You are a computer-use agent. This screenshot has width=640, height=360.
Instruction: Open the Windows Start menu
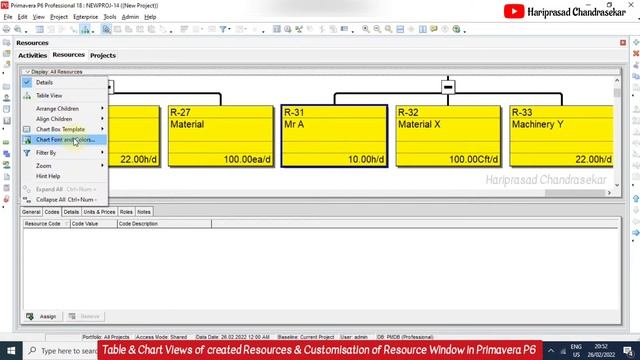(11, 351)
